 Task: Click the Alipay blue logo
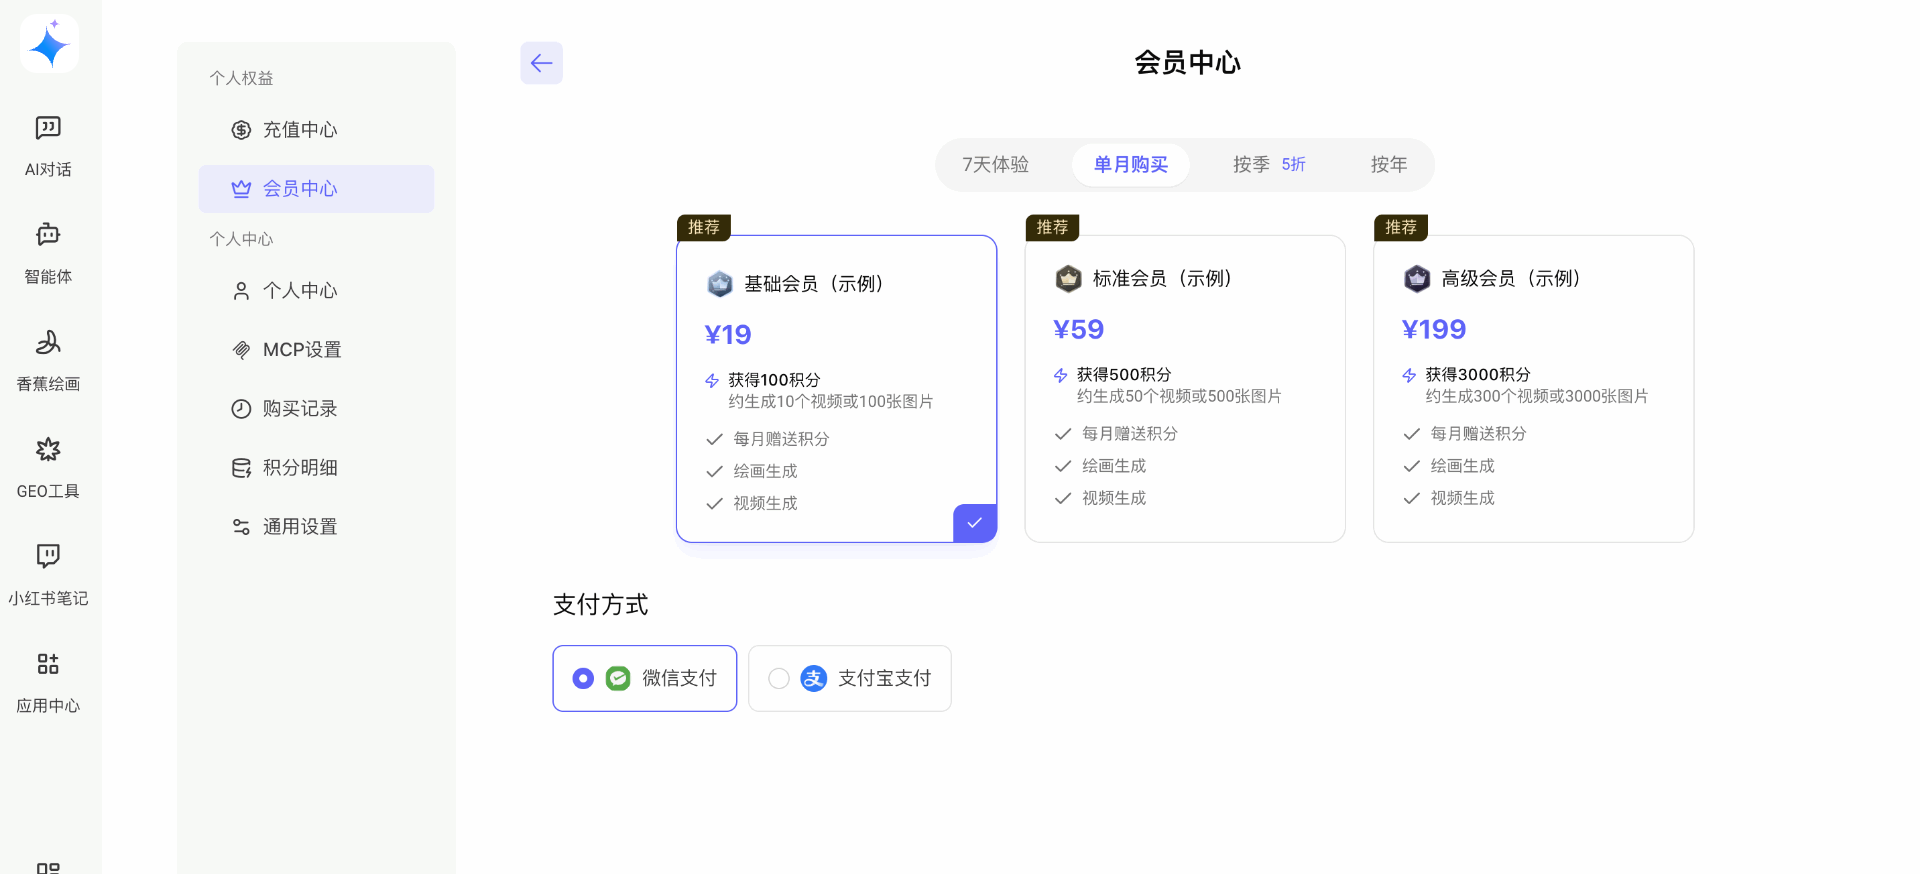click(x=814, y=679)
